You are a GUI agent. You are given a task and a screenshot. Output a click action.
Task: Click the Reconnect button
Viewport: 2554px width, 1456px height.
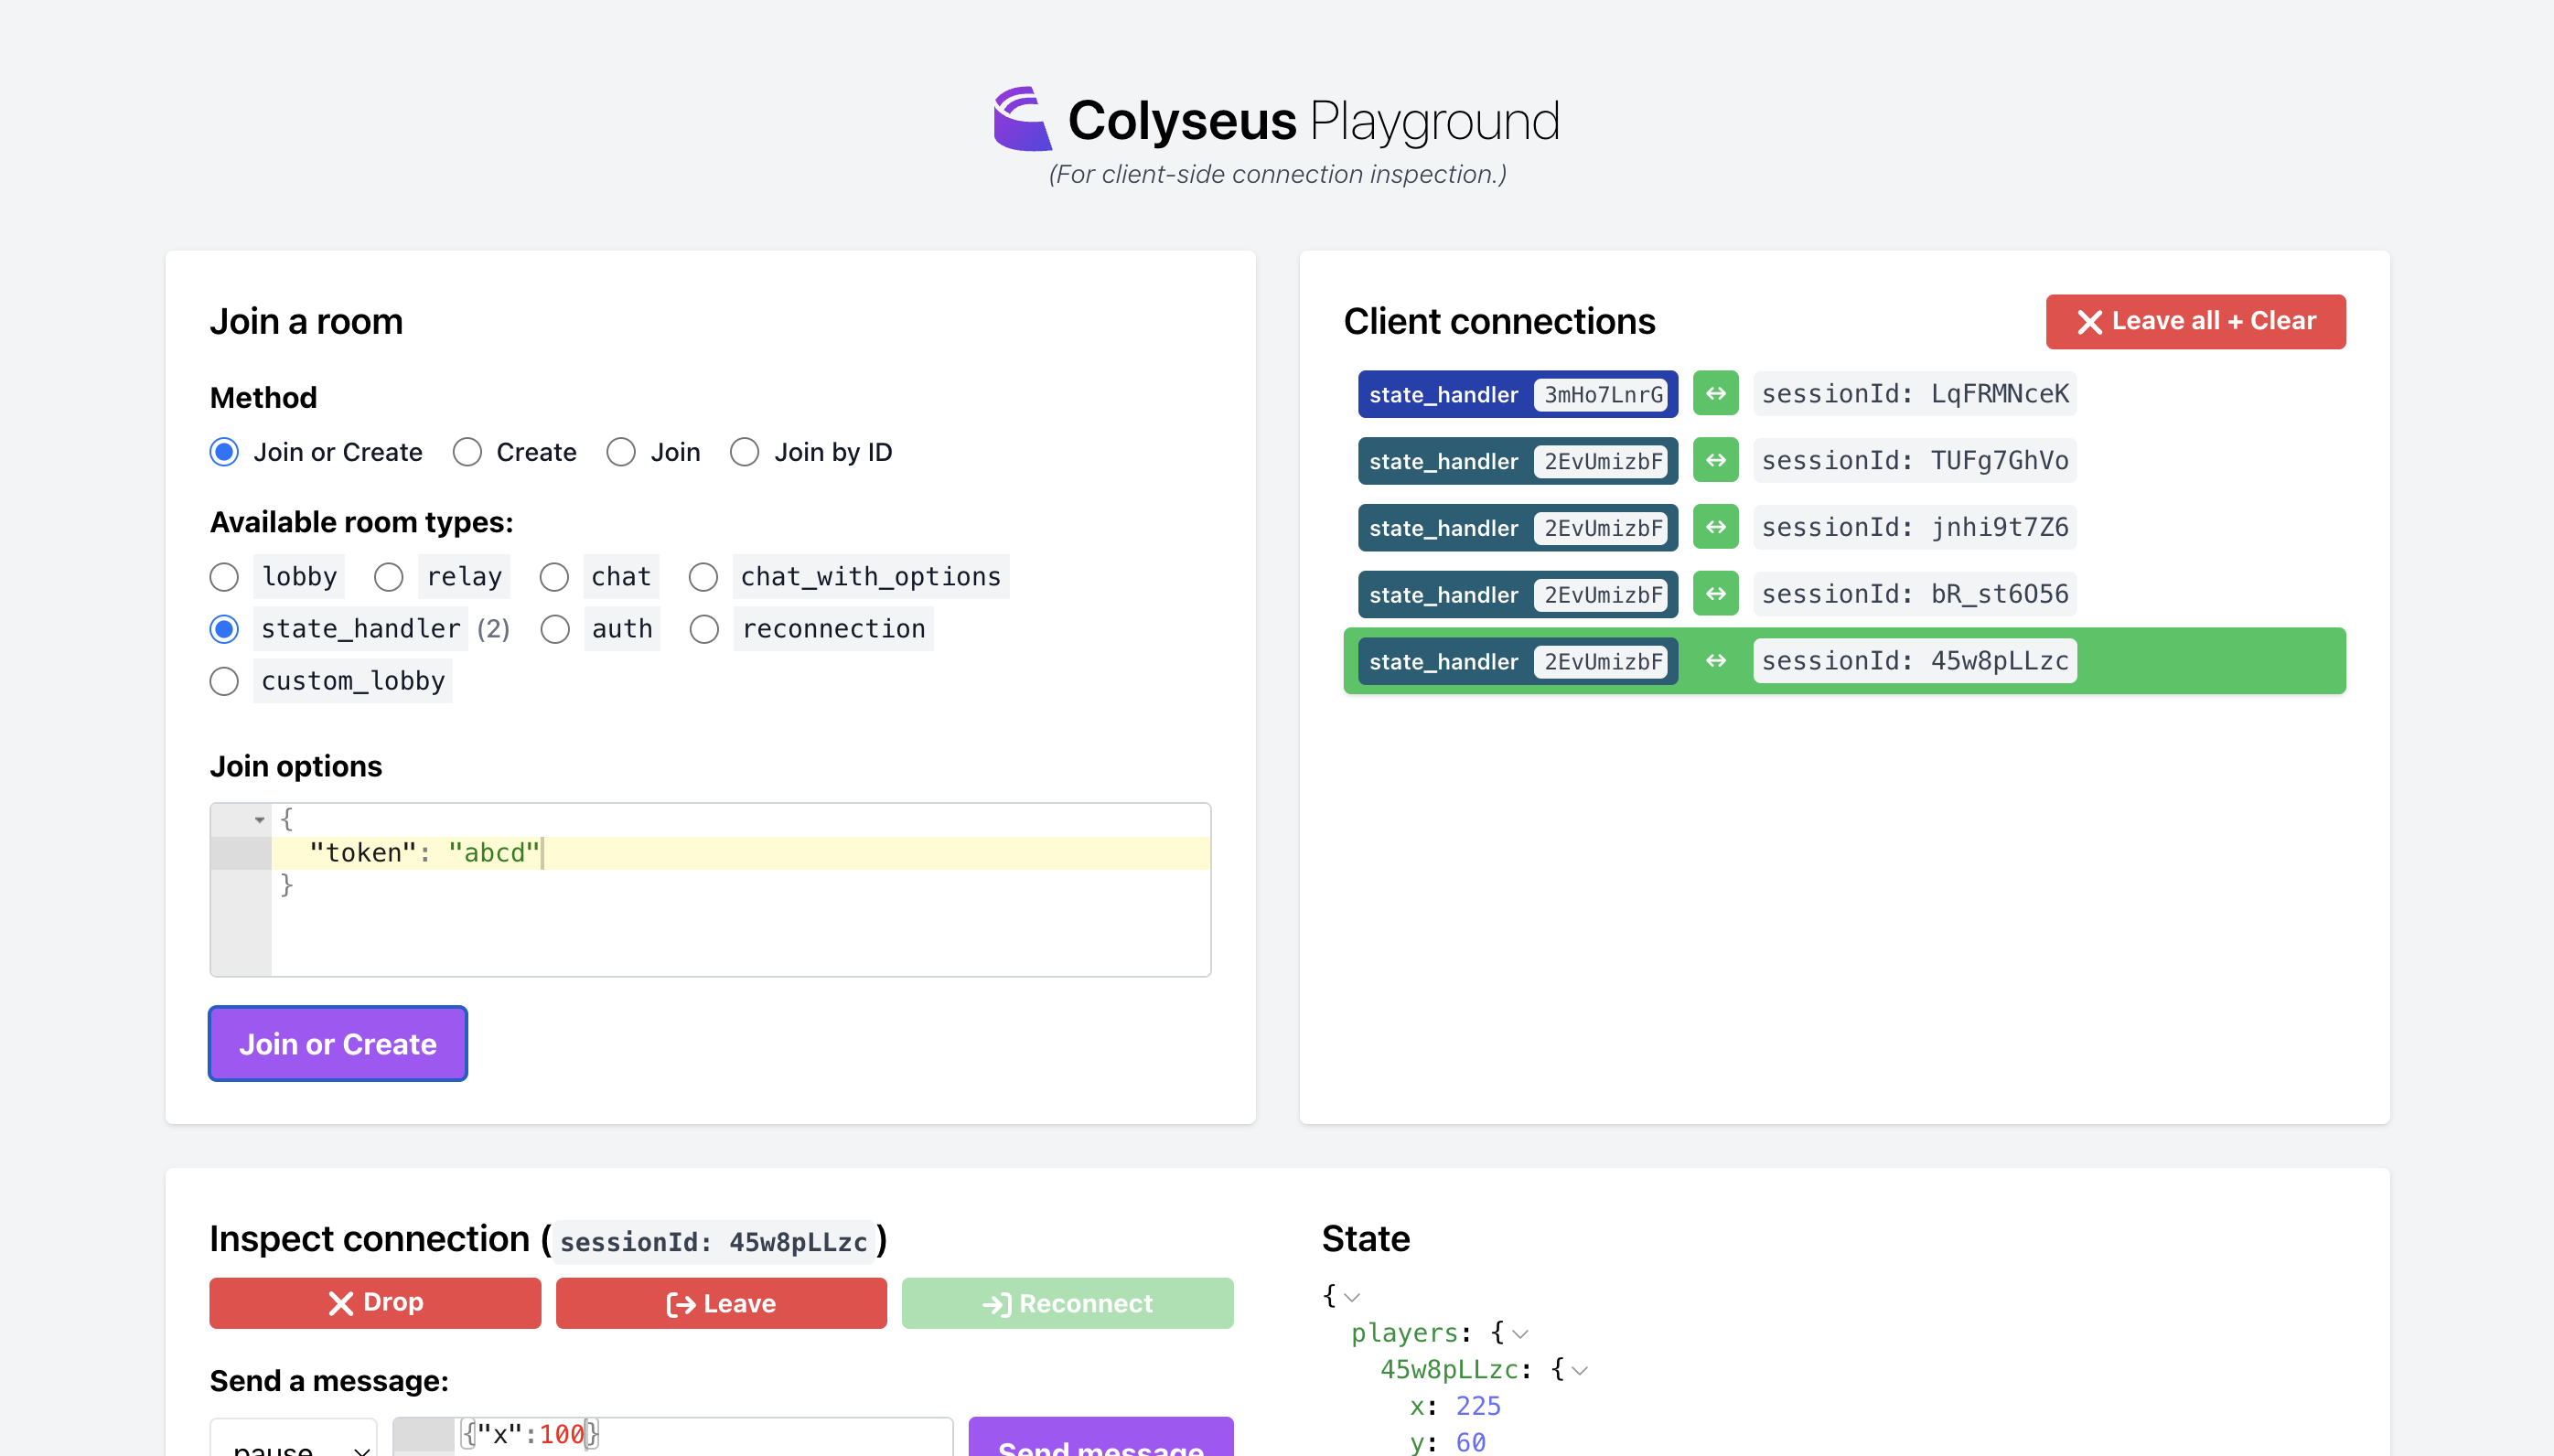(x=1067, y=1303)
